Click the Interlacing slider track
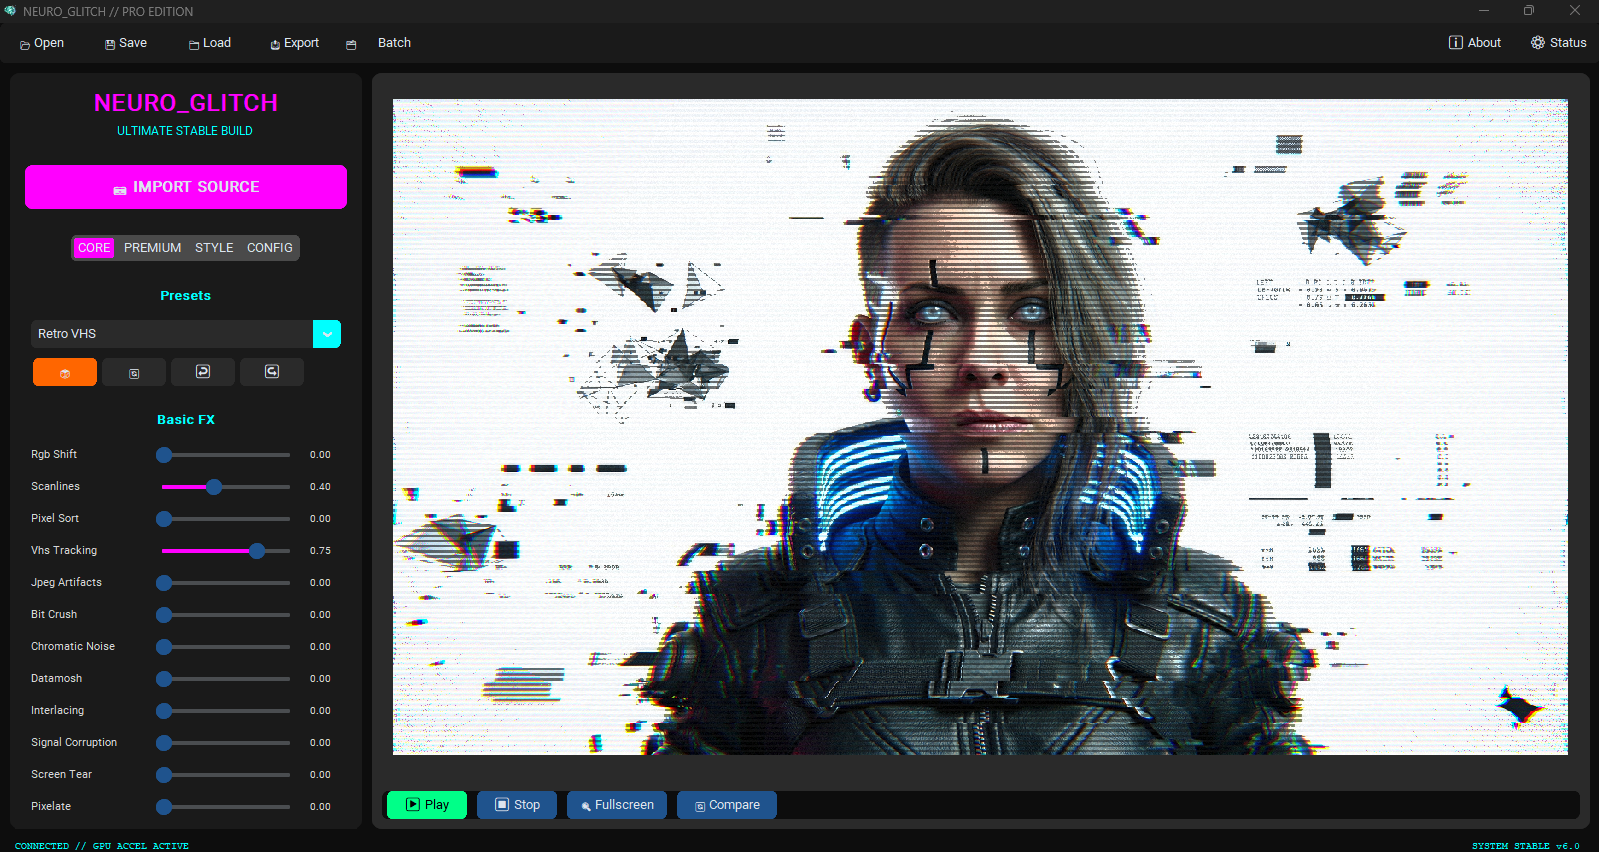 tap(226, 711)
